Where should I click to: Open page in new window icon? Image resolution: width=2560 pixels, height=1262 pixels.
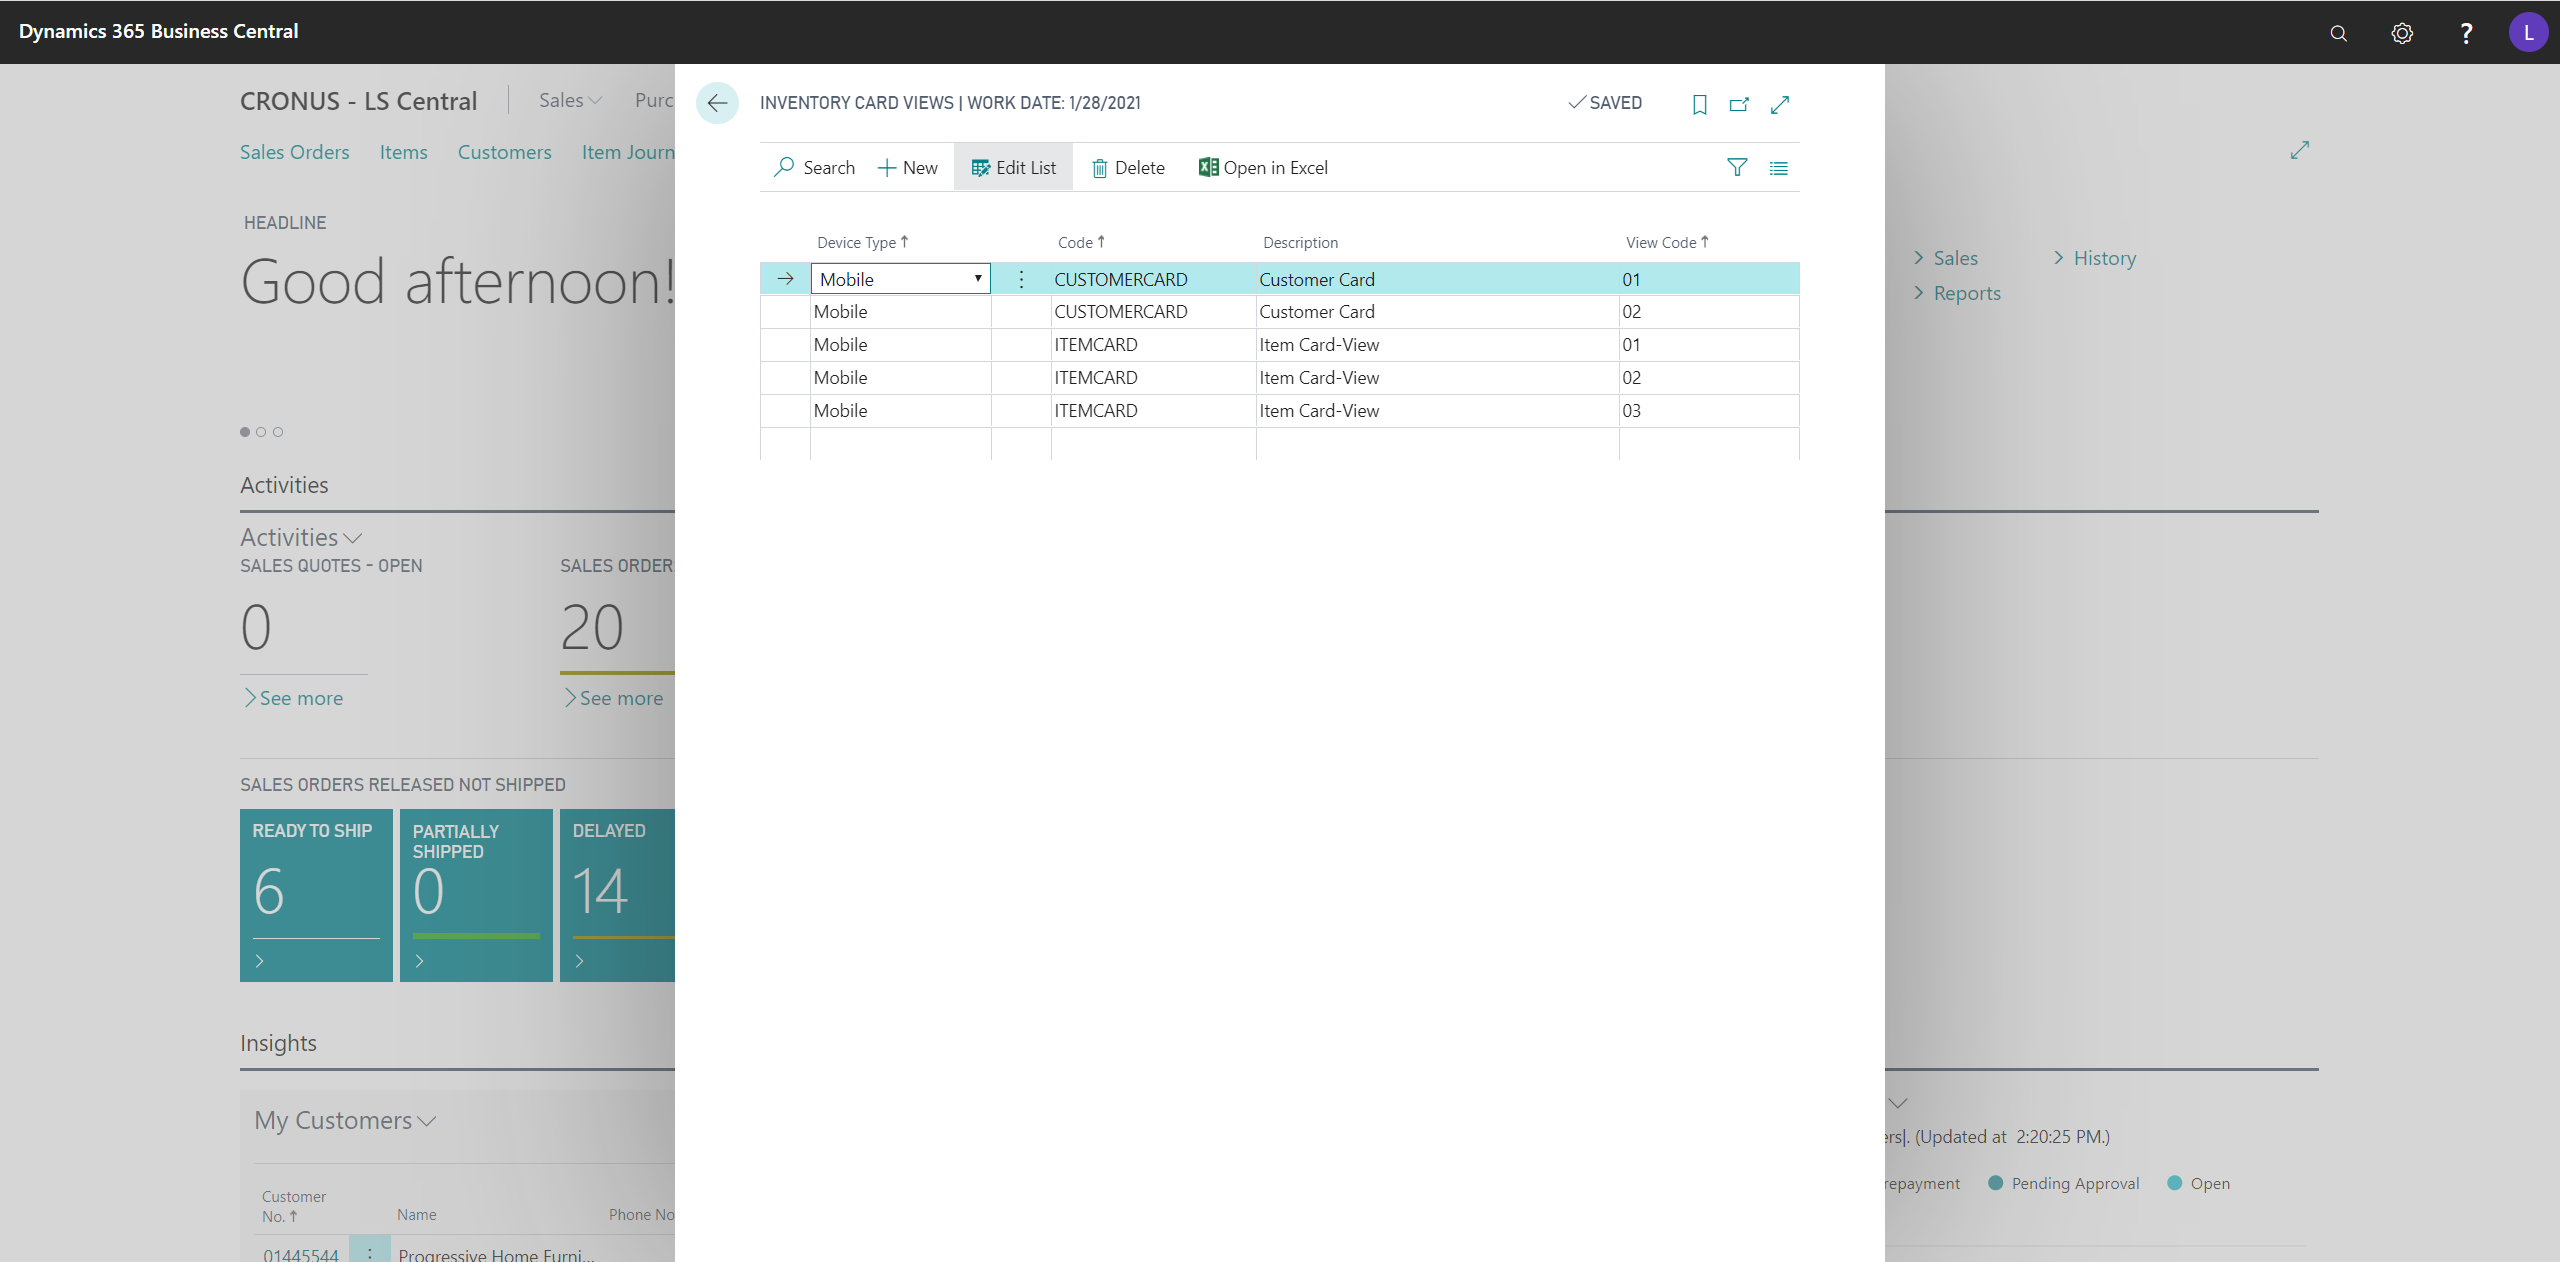(1739, 104)
